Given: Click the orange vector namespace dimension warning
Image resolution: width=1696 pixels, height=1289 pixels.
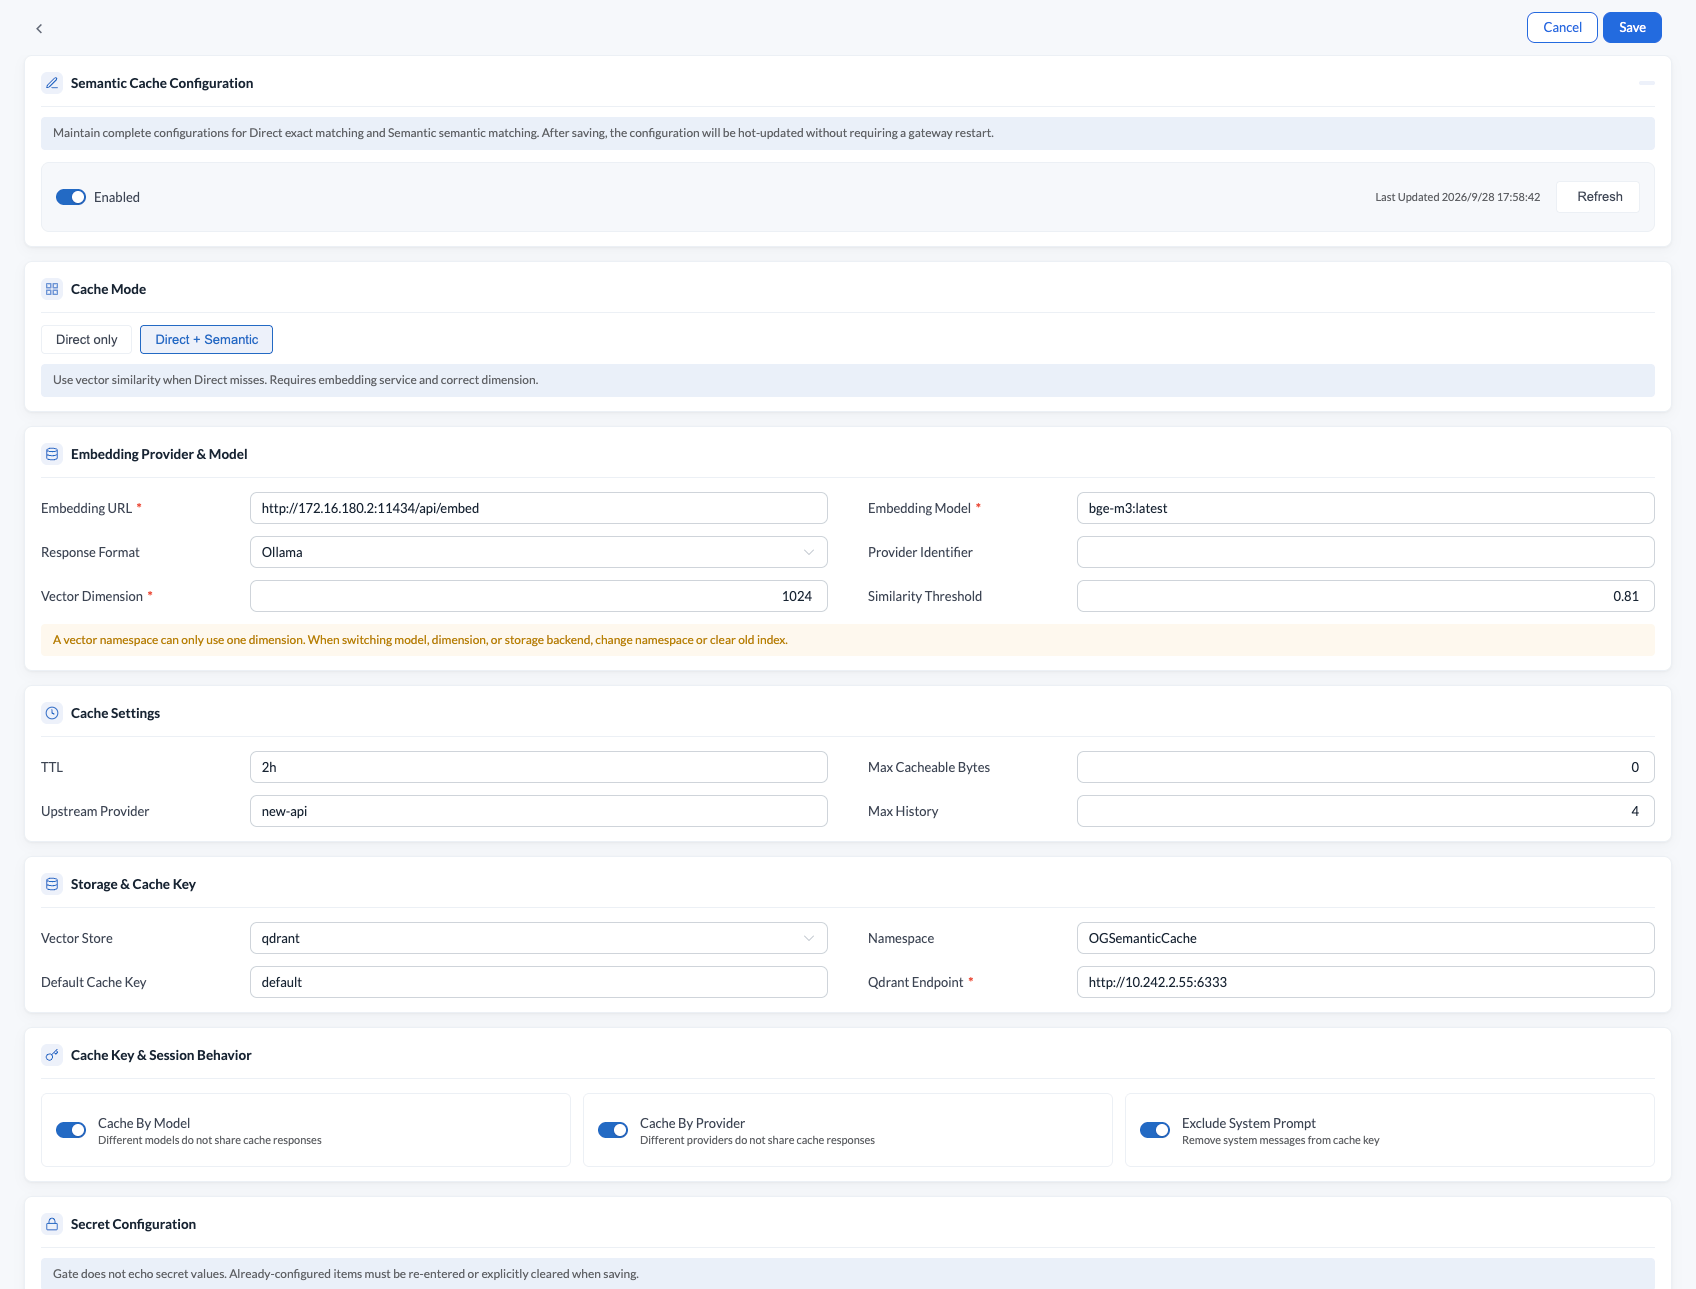Looking at the screenshot, I should 848,640.
